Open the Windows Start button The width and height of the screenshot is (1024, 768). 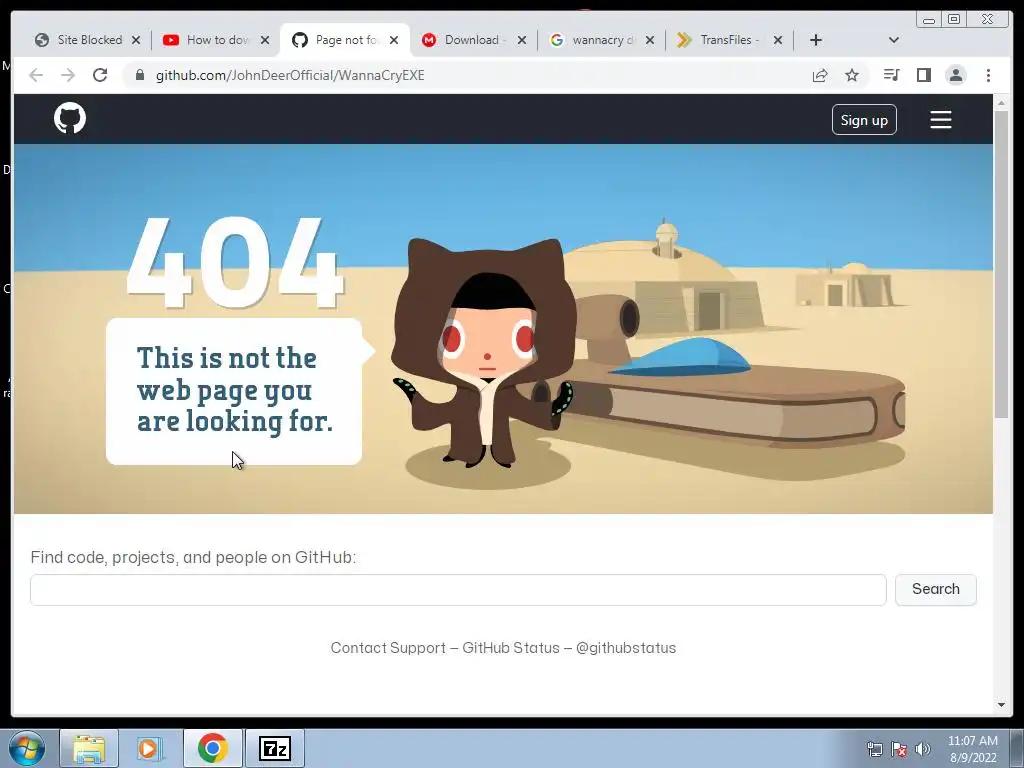click(27, 748)
